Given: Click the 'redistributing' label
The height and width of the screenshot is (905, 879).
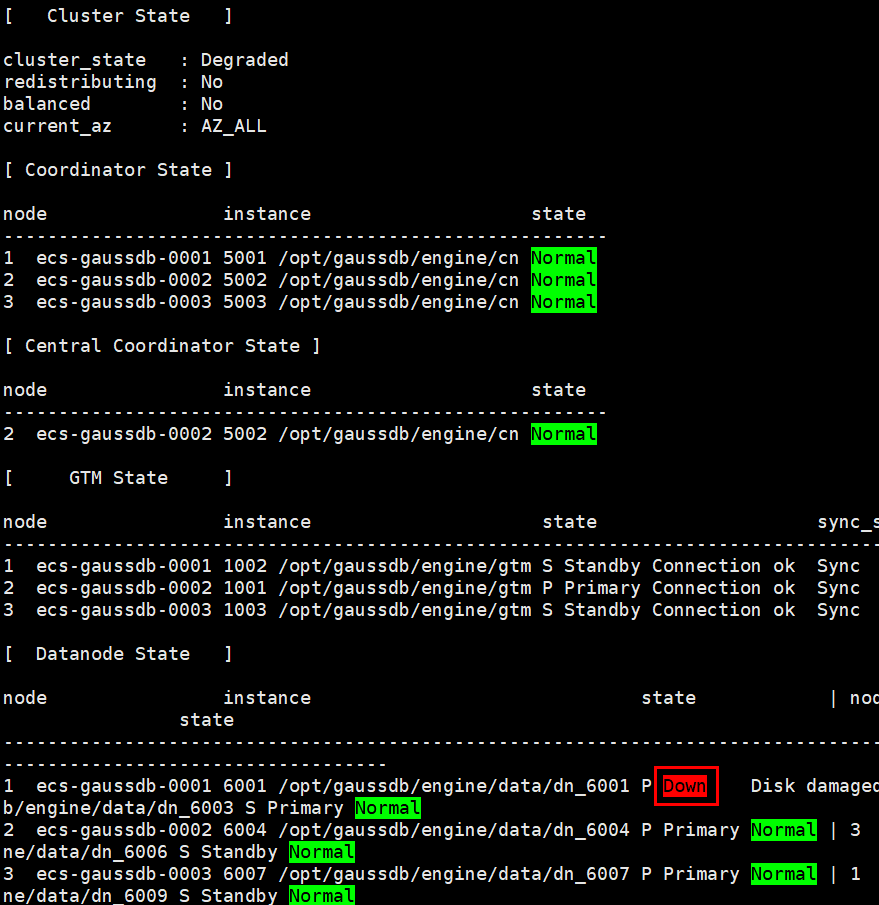Looking at the screenshot, I should [x=80, y=82].
